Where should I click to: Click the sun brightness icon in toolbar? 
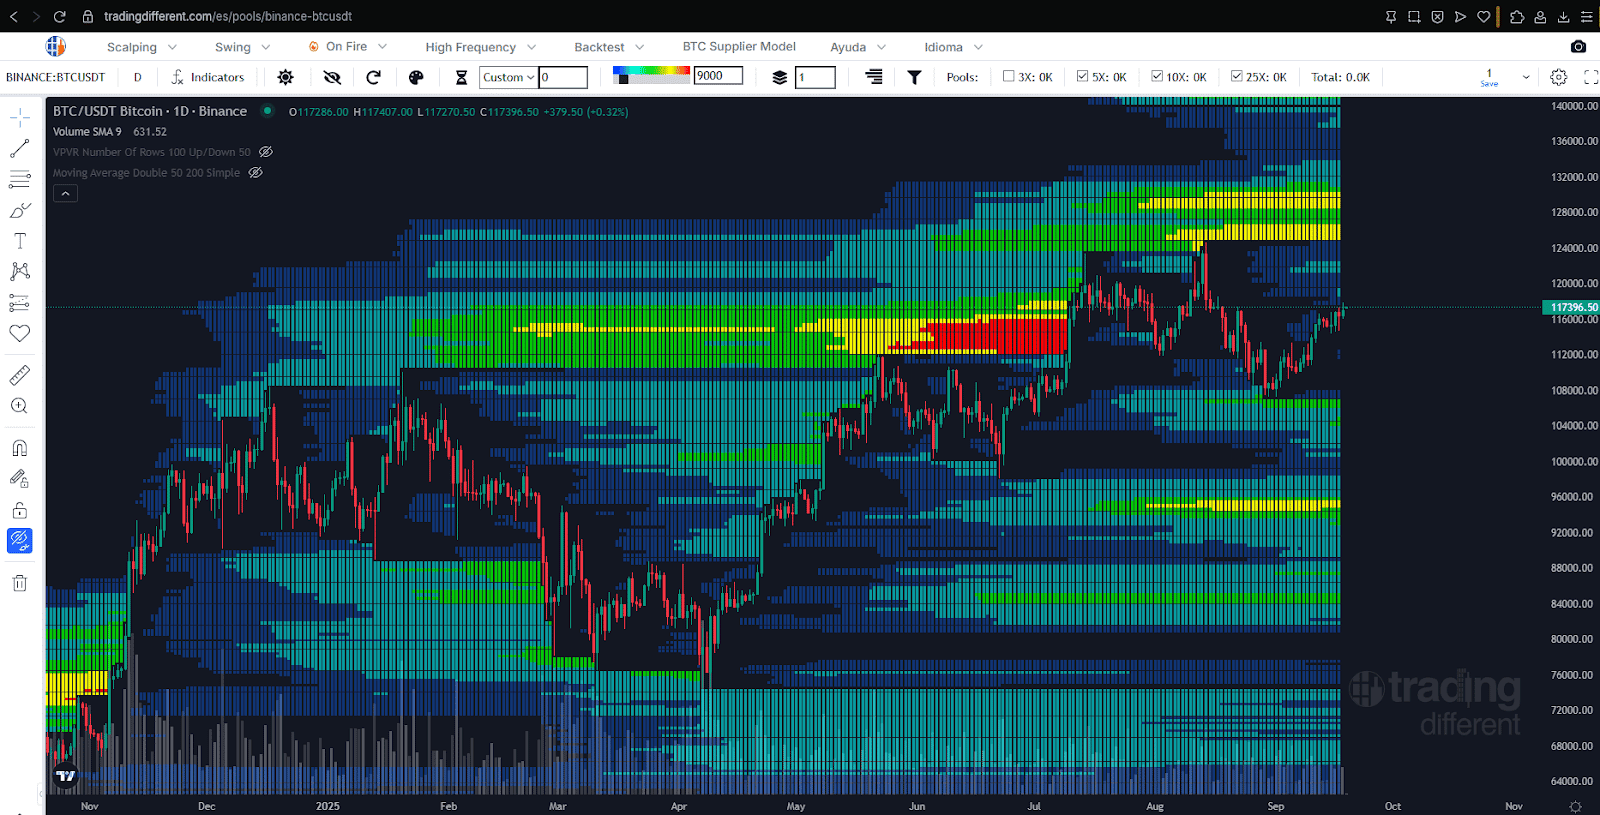(x=285, y=77)
